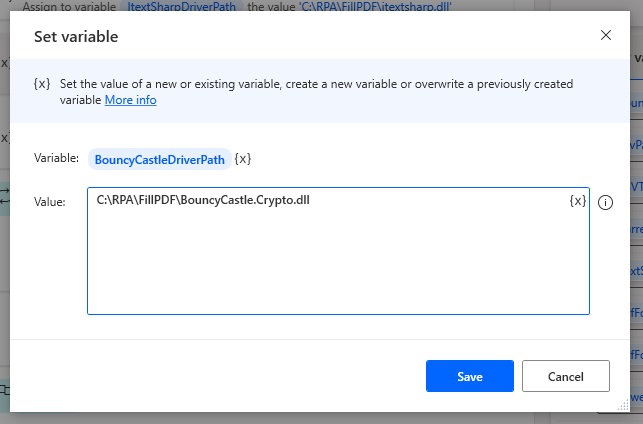Click the partially hidden 'VT' variable entry
This screenshot has width=643, height=424.
(x=636, y=187)
